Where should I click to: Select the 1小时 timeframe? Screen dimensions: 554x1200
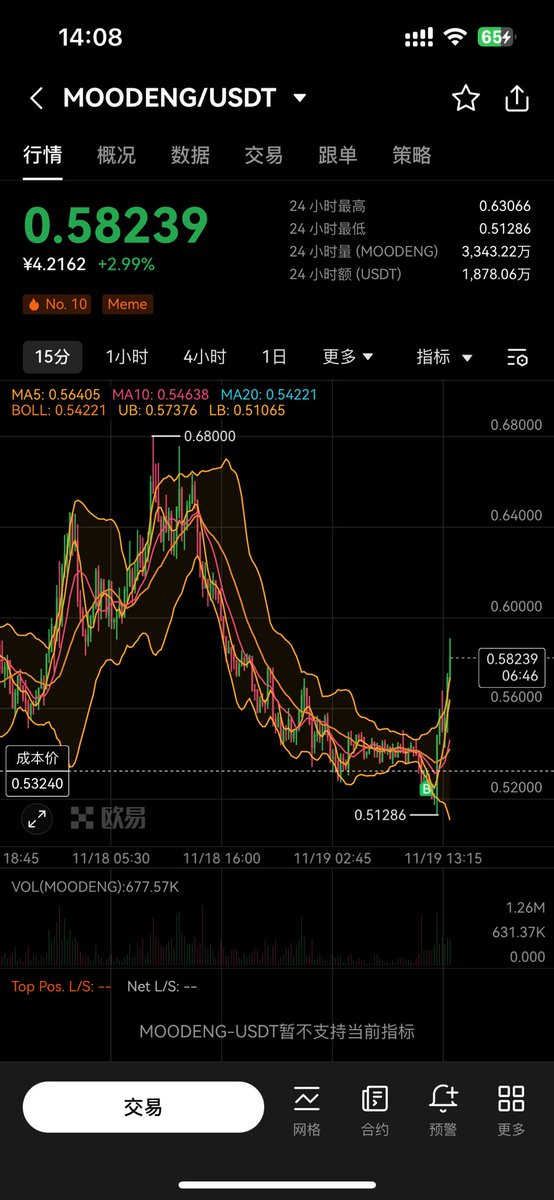127,357
